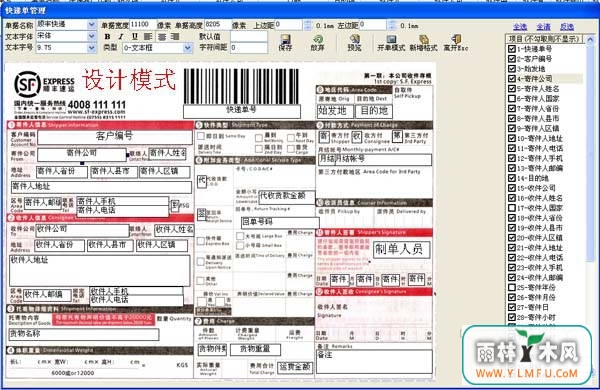Screen dimensions: 600x390
Task: Select the 目的地 field on the waybill
Action: (374, 111)
